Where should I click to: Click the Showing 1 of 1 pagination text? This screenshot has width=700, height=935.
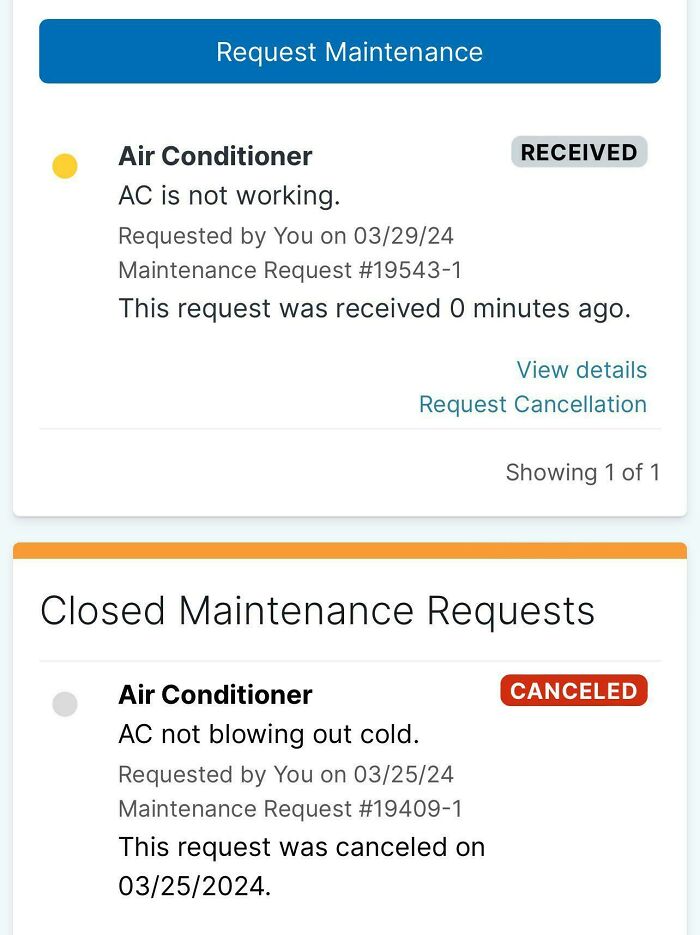[584, 471]
